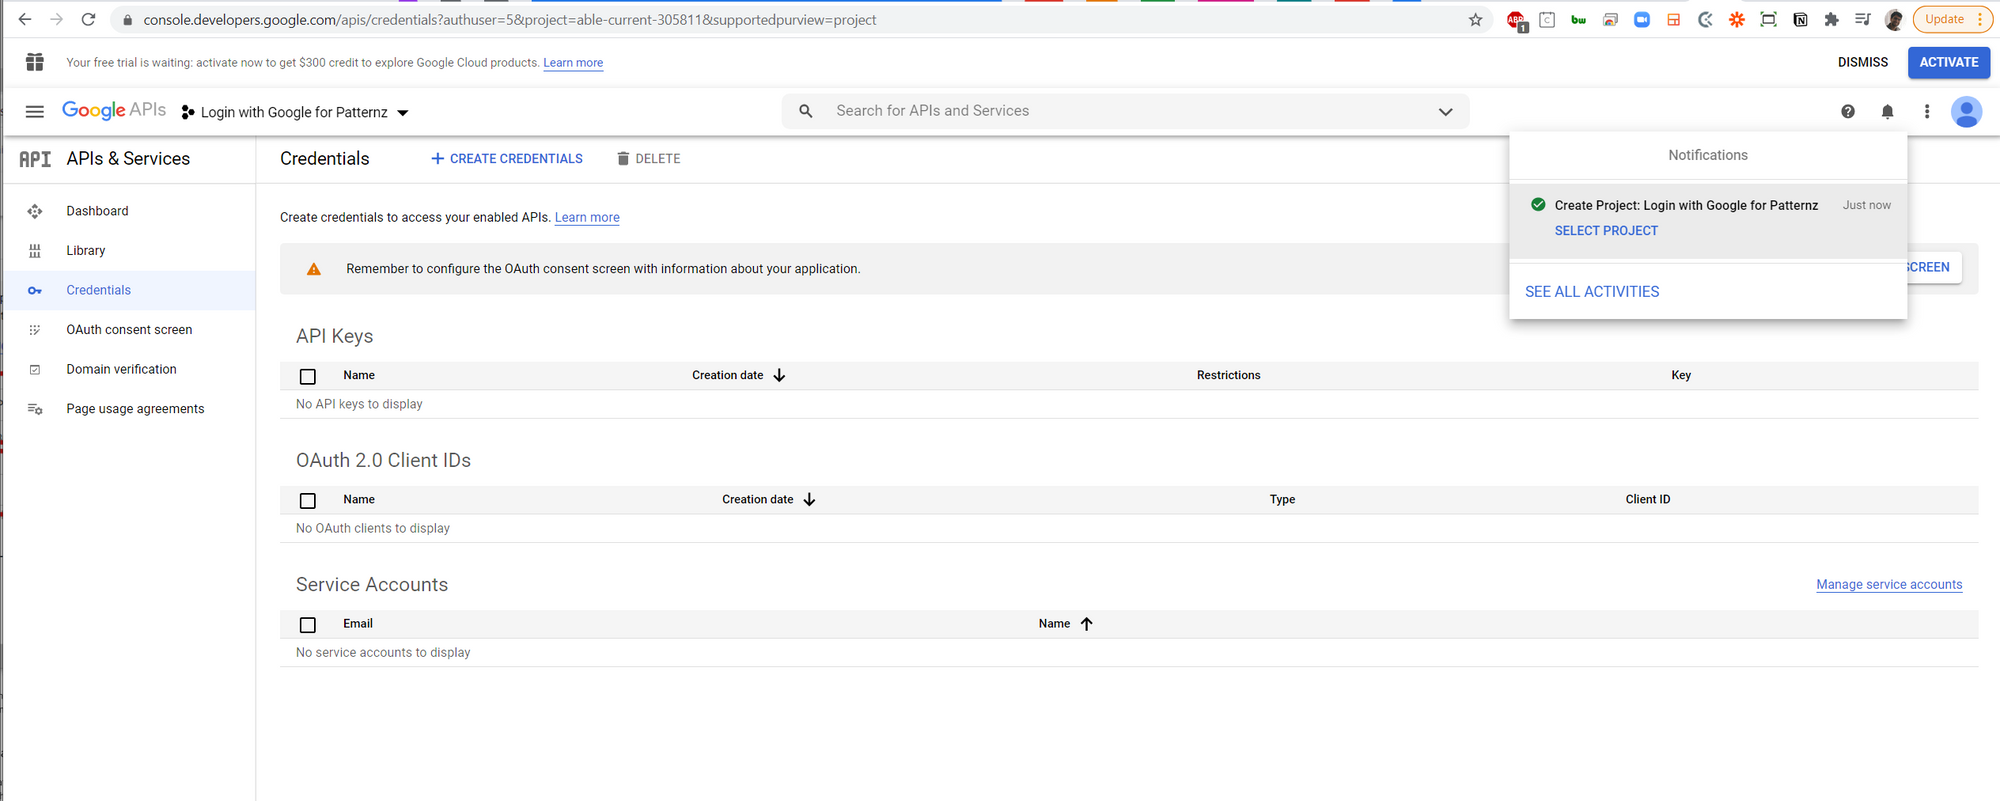Viewport: 2000px width, 801px height.
Task: Open Manage service accounts link
Action: (1889, 585)
